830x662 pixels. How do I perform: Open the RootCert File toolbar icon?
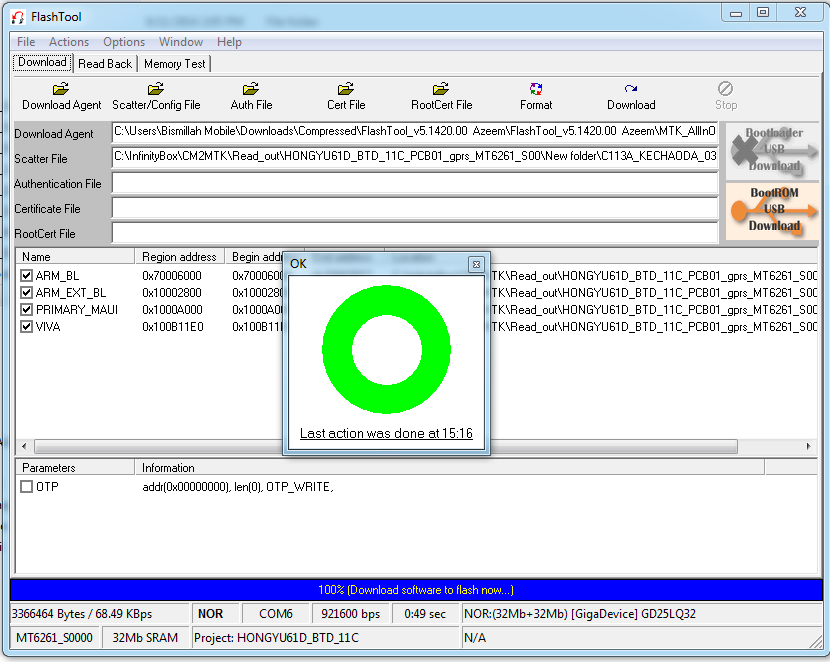[441, 88]
